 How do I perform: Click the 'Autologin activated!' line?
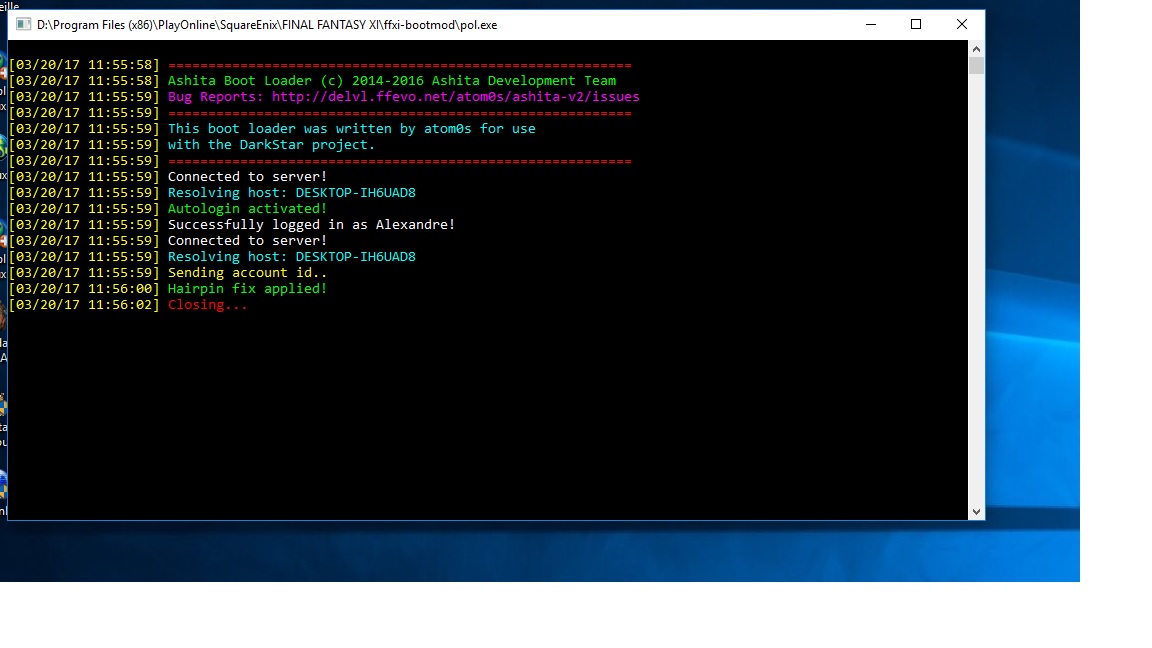click(247, 209)
